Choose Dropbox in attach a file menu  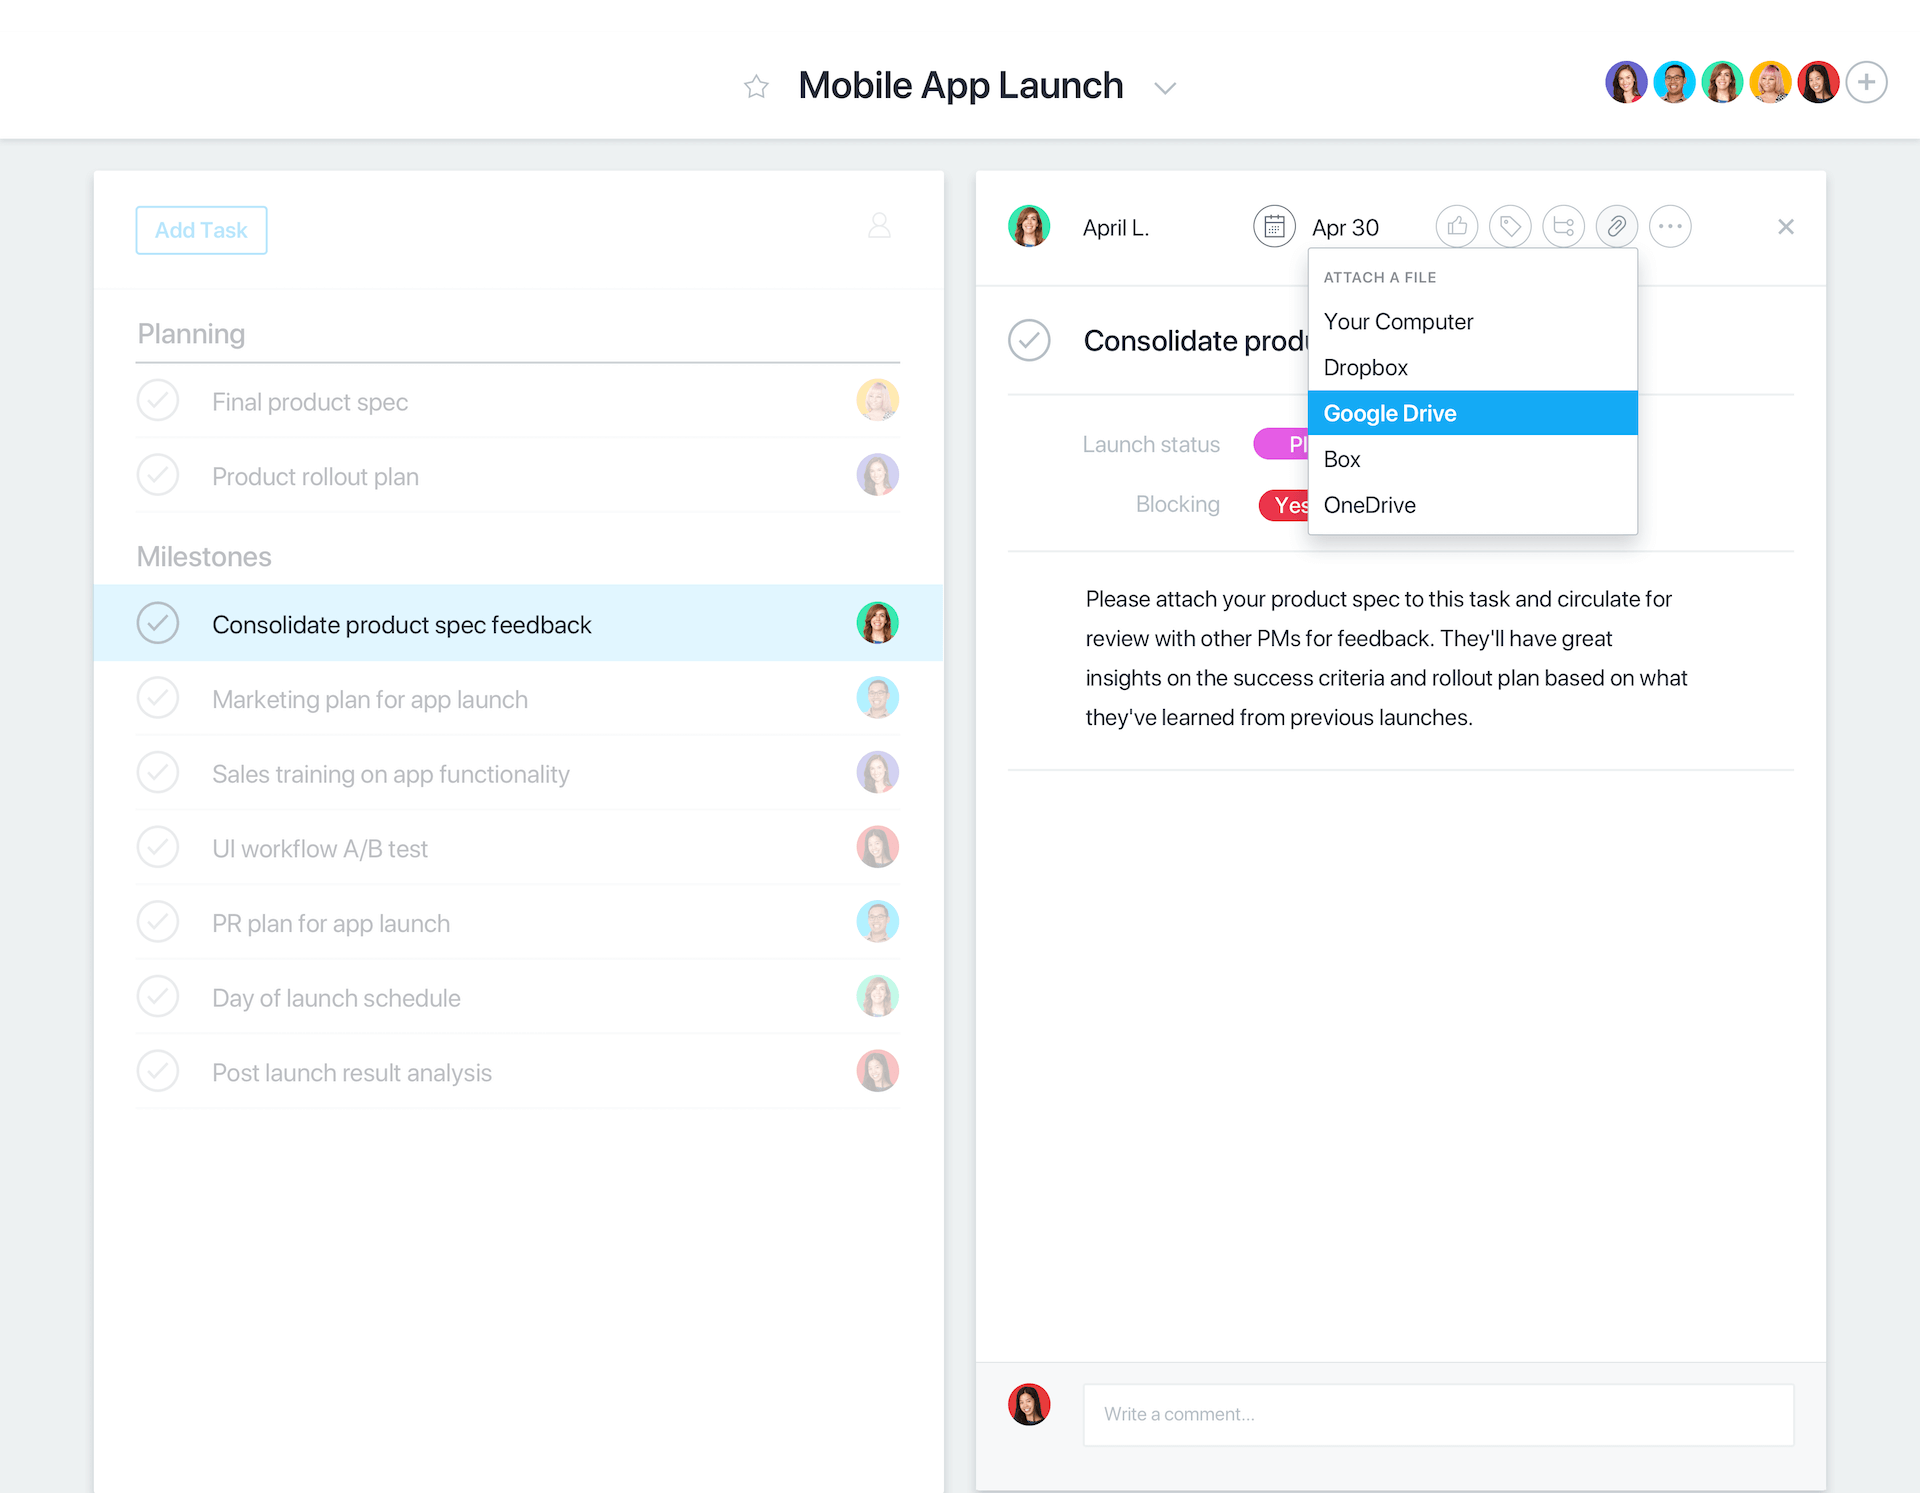pos(1365,367)
